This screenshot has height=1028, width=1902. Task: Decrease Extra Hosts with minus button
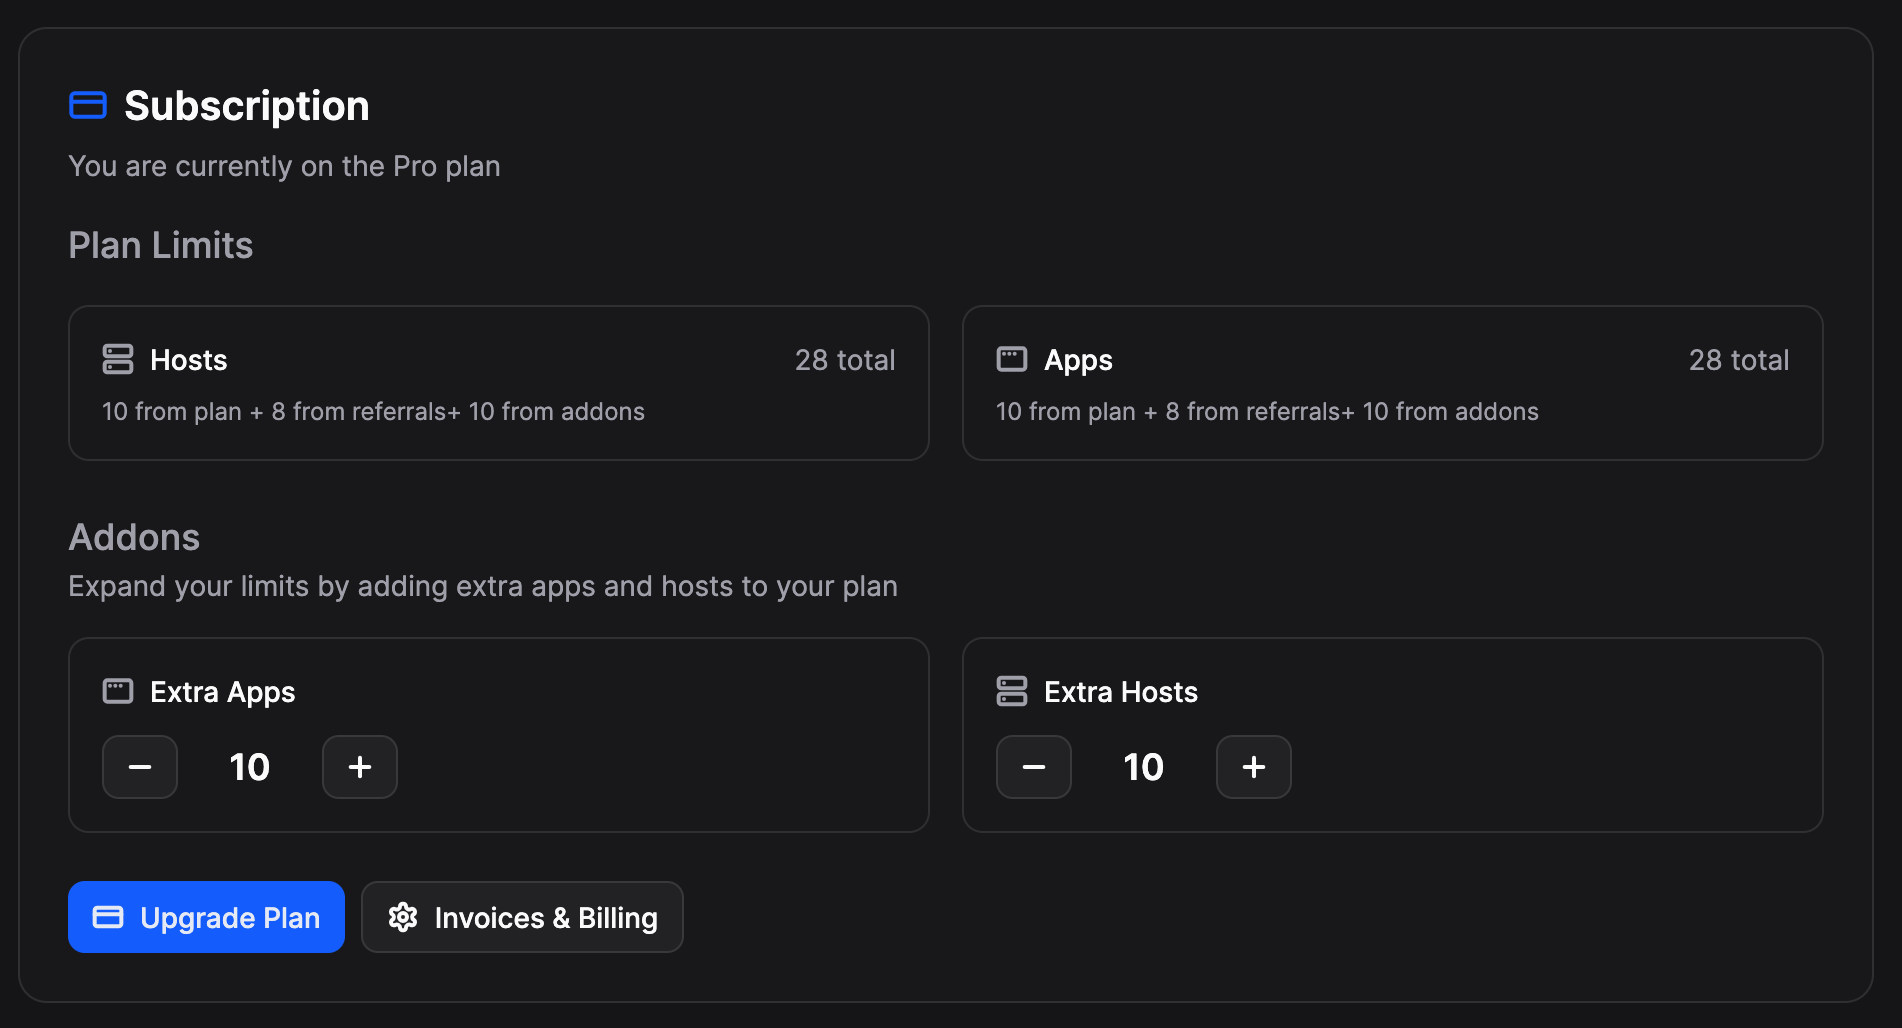click(x=1034, y=767)
